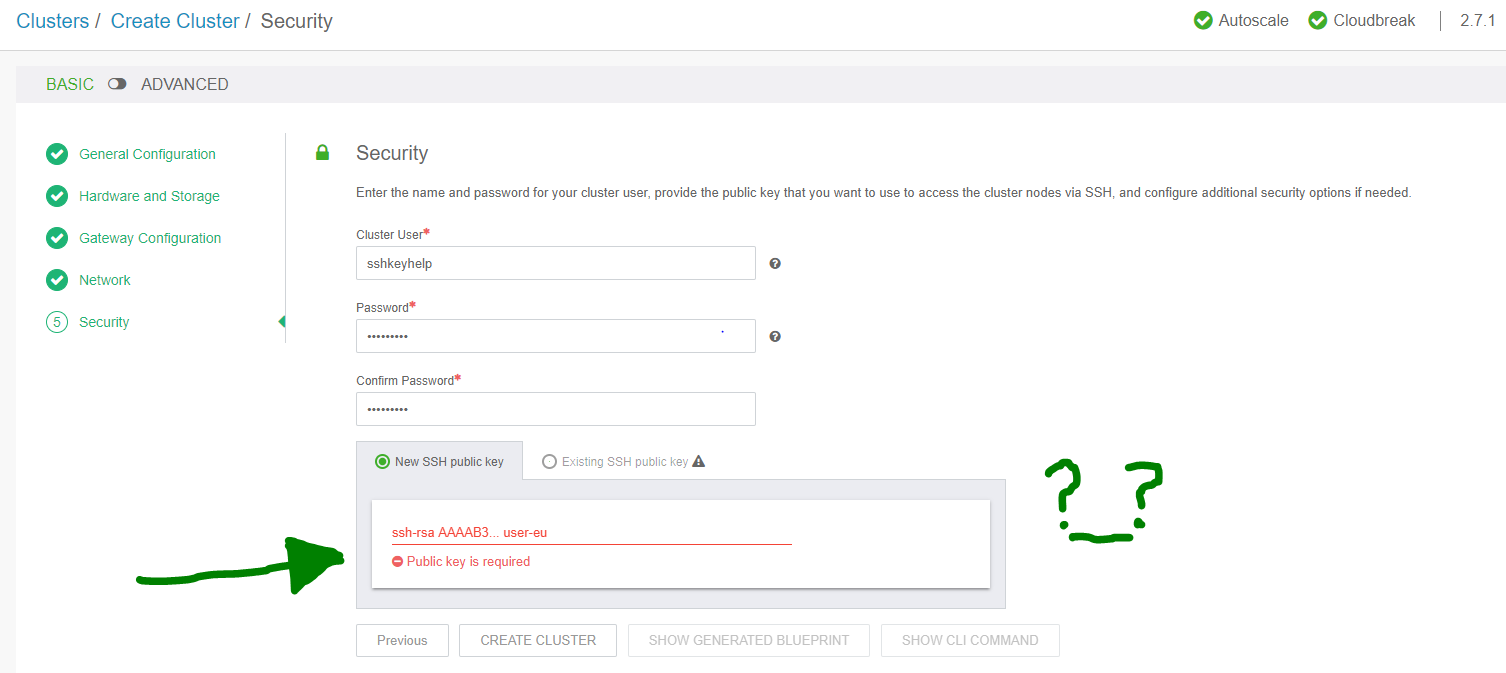Click the General Configuration completed check icon

point(57,153)
